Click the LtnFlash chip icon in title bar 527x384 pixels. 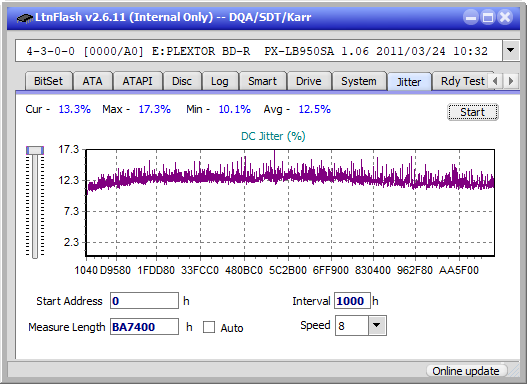pos(25,17)
